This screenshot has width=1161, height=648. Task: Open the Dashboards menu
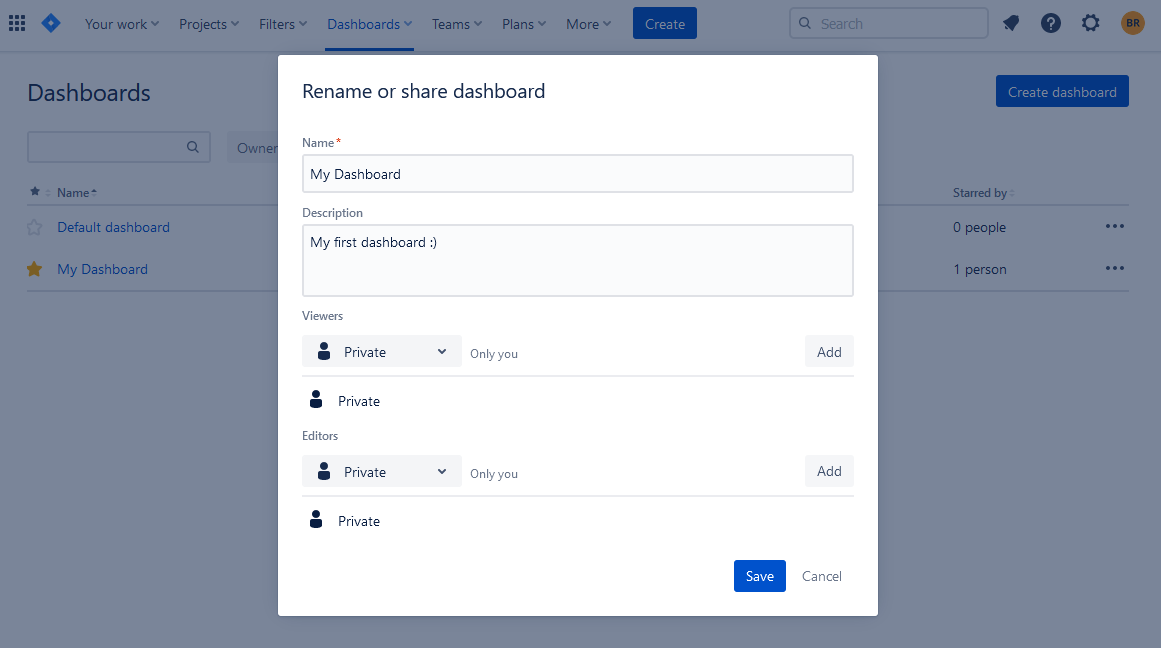click(369, 24)
